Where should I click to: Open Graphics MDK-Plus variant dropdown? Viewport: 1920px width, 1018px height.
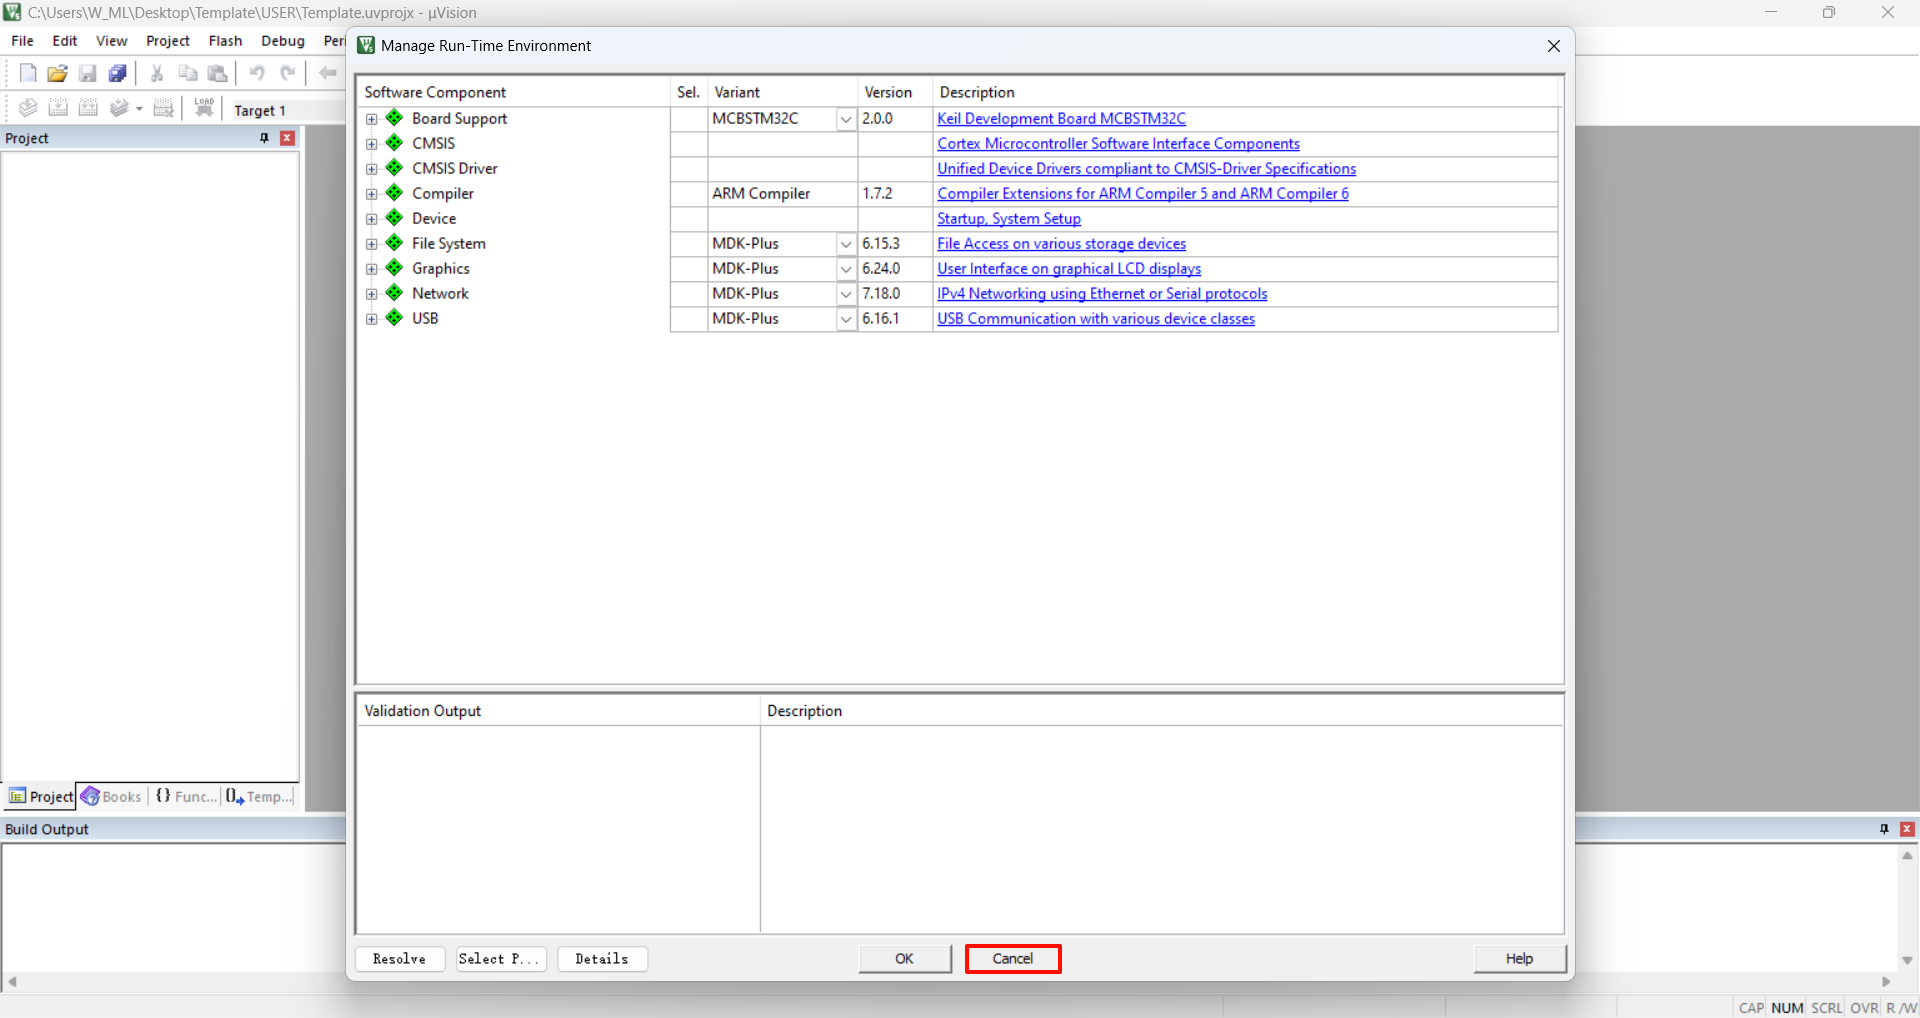[846, 269]
